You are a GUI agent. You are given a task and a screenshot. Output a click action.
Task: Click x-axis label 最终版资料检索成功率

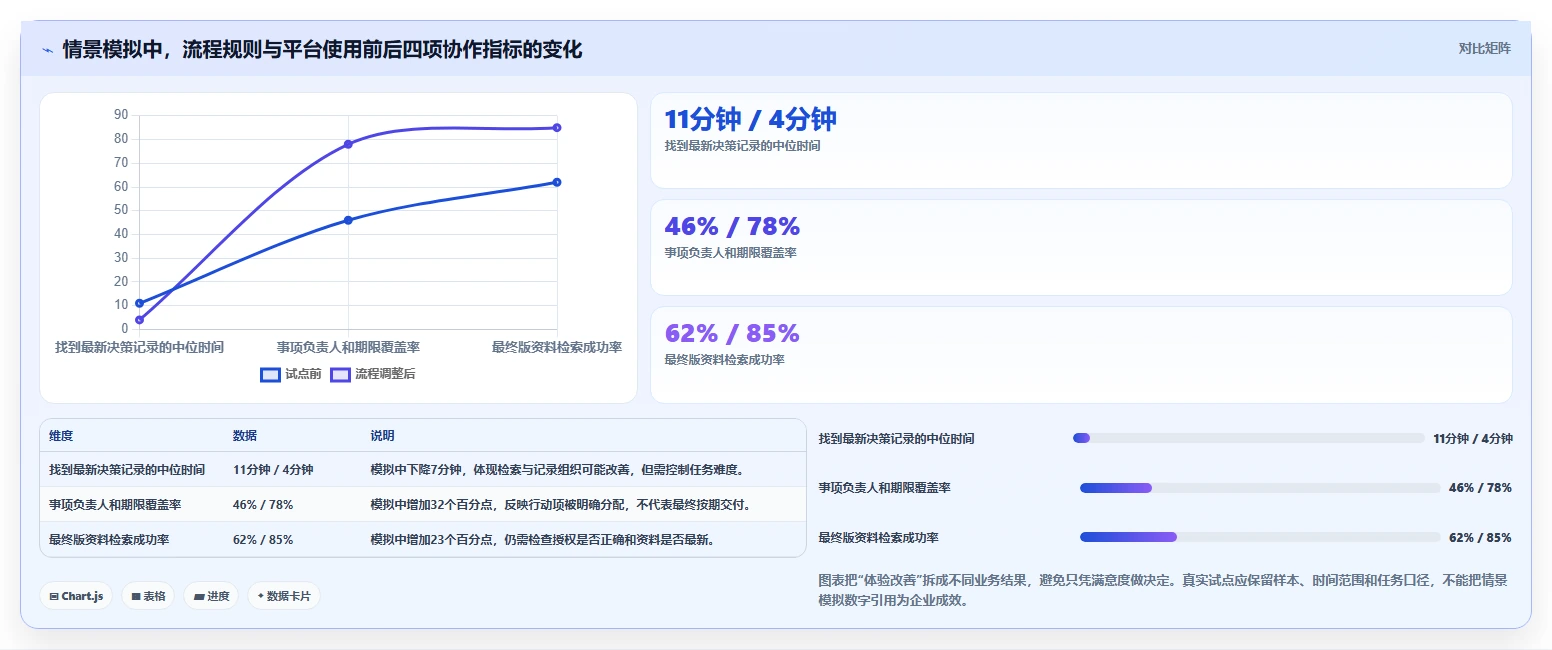pyautogui.click(x=557, y=347)
